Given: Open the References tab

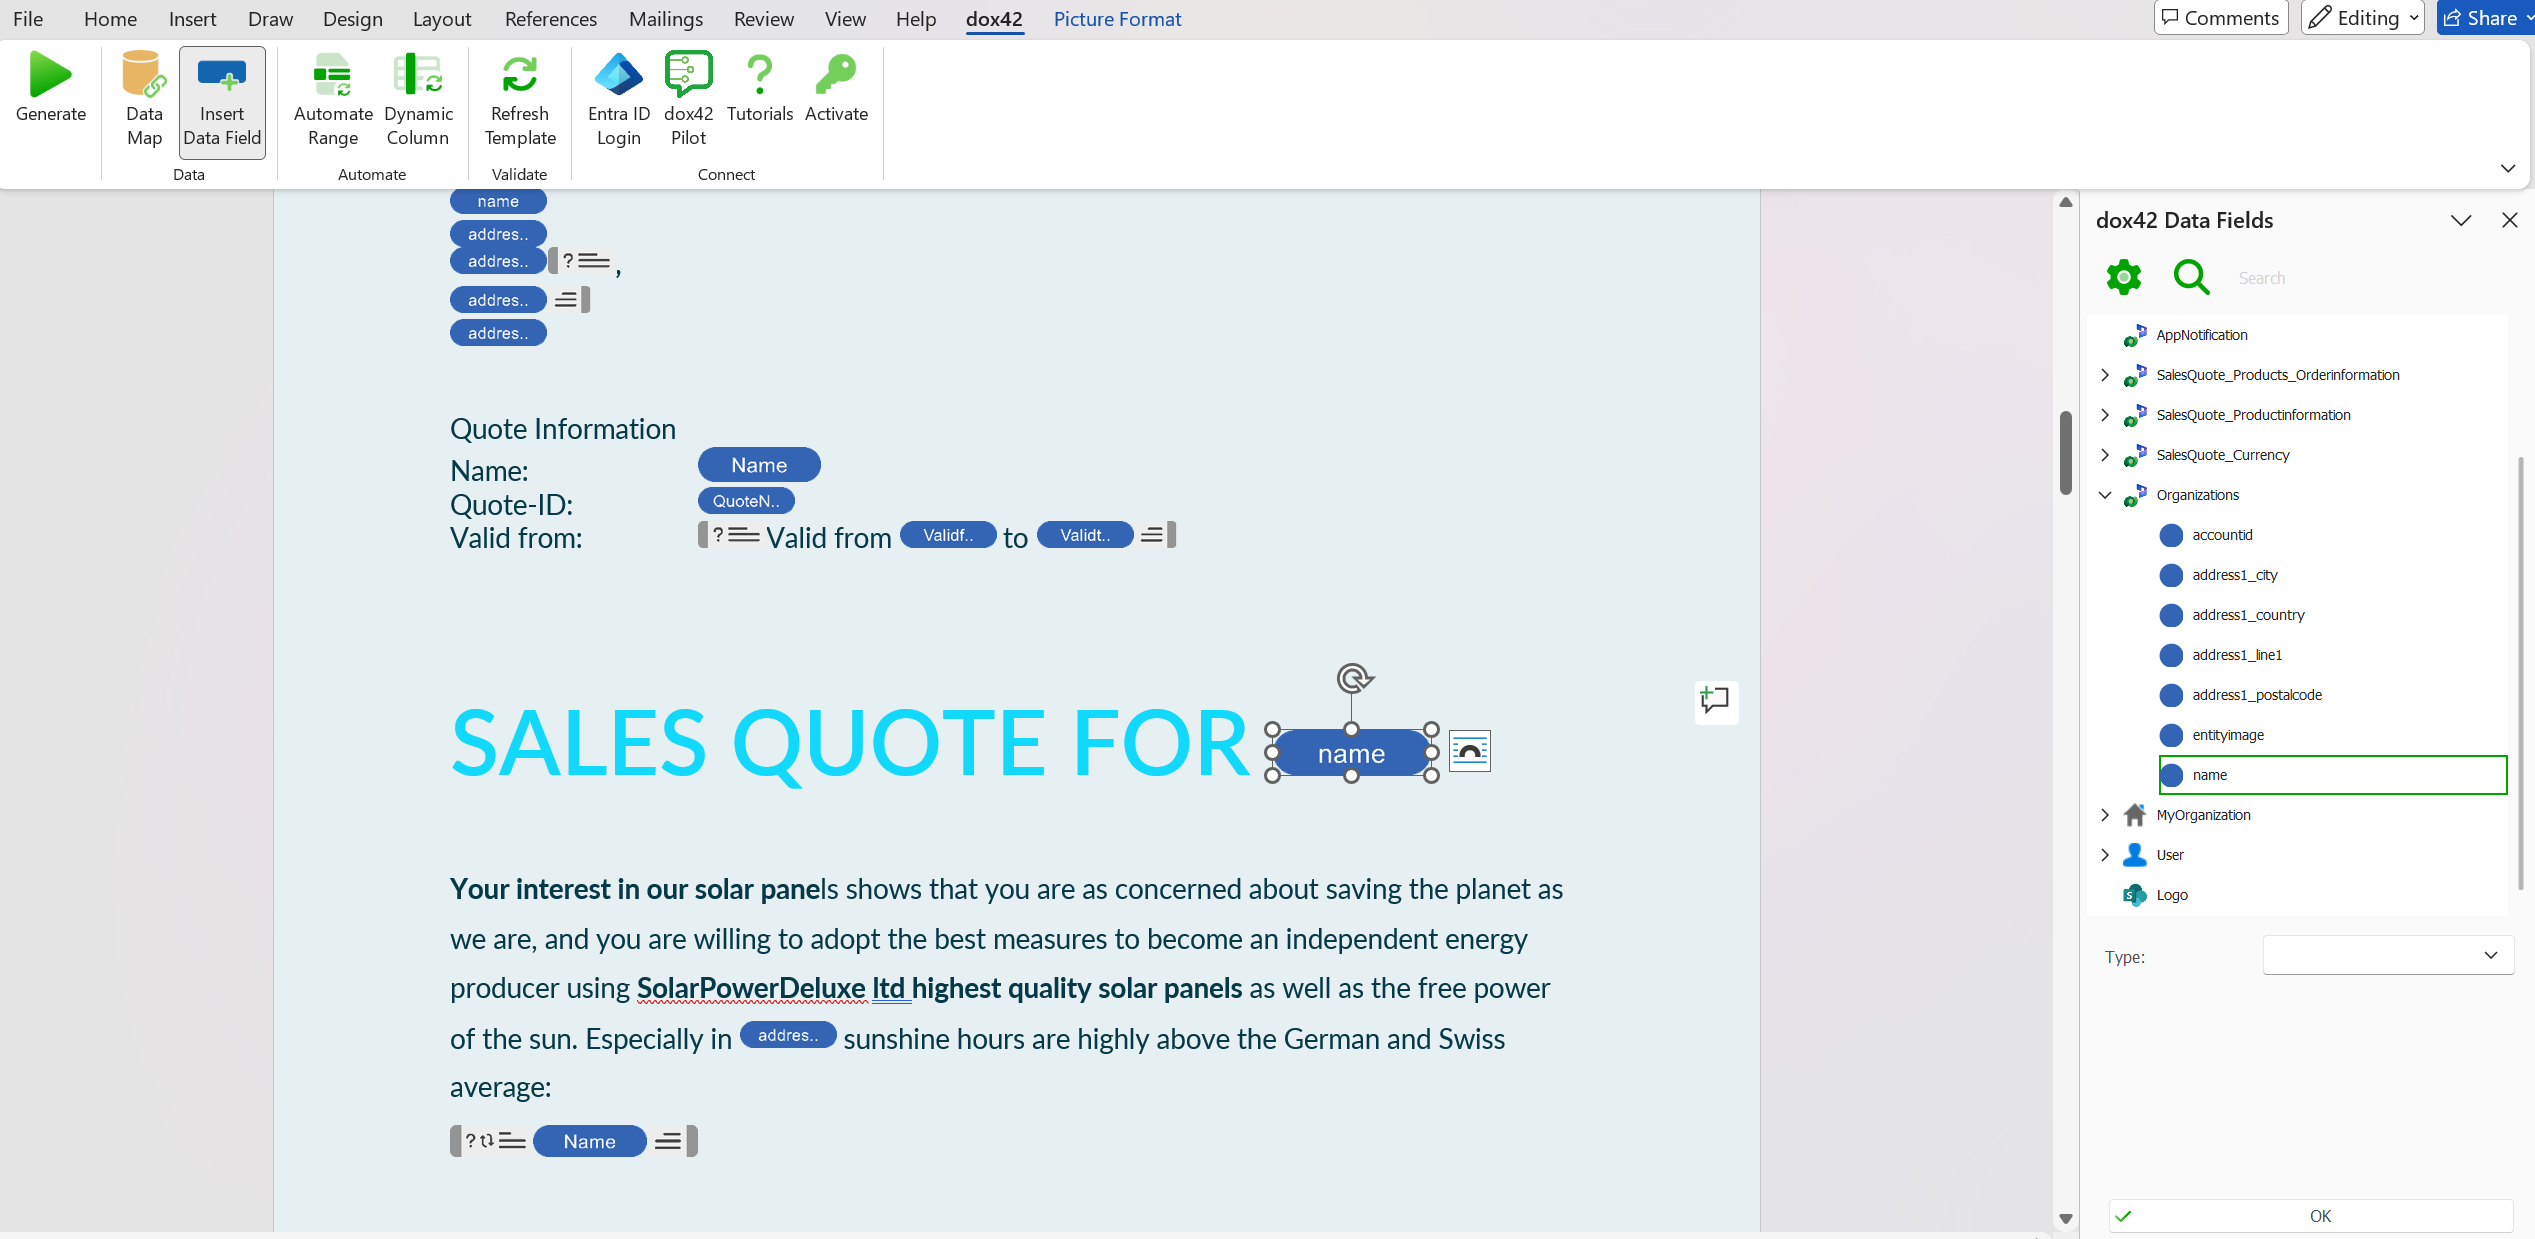Looking at the screenshot, I should [550, 19].
